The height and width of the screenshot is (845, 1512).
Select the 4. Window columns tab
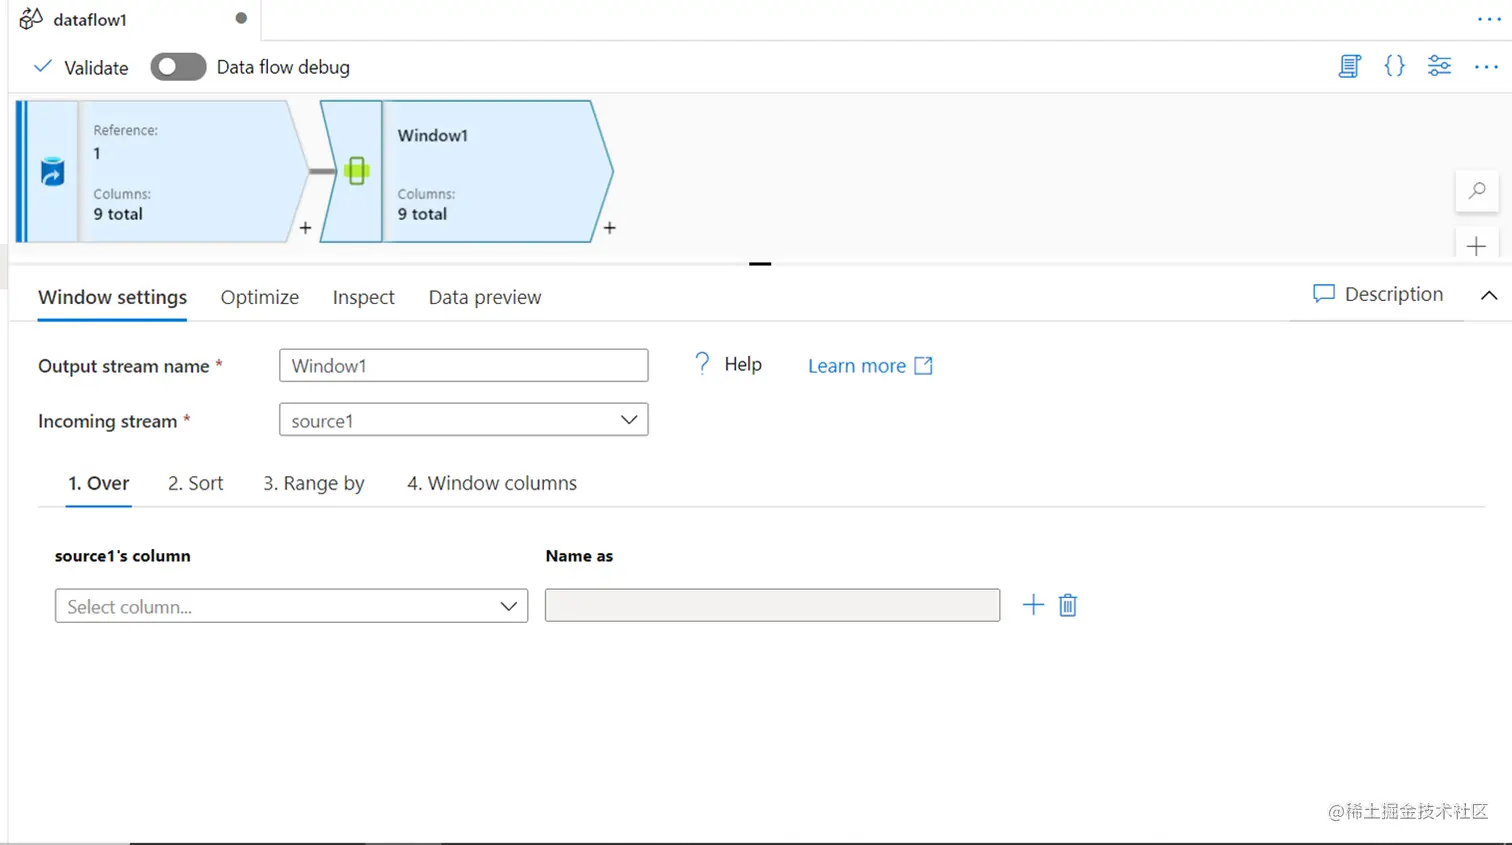click(x=492, y=483)
